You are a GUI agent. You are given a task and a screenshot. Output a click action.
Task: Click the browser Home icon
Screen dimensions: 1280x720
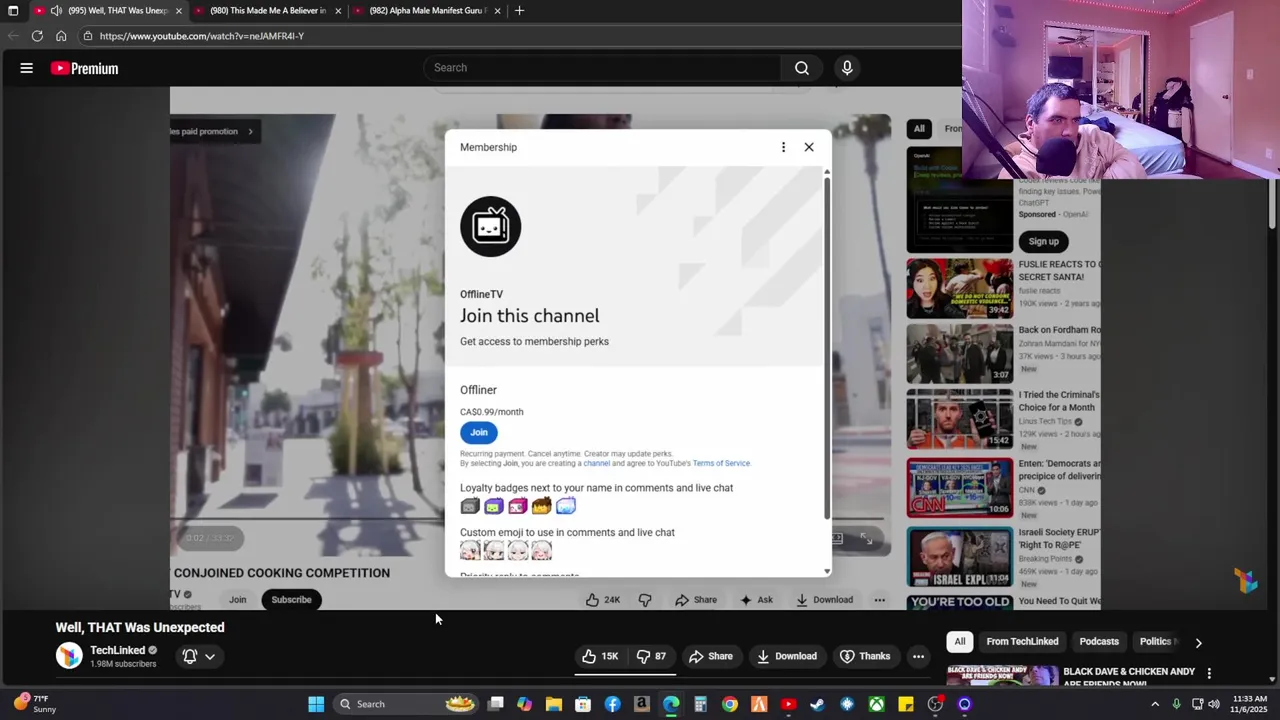pos(61,36)
